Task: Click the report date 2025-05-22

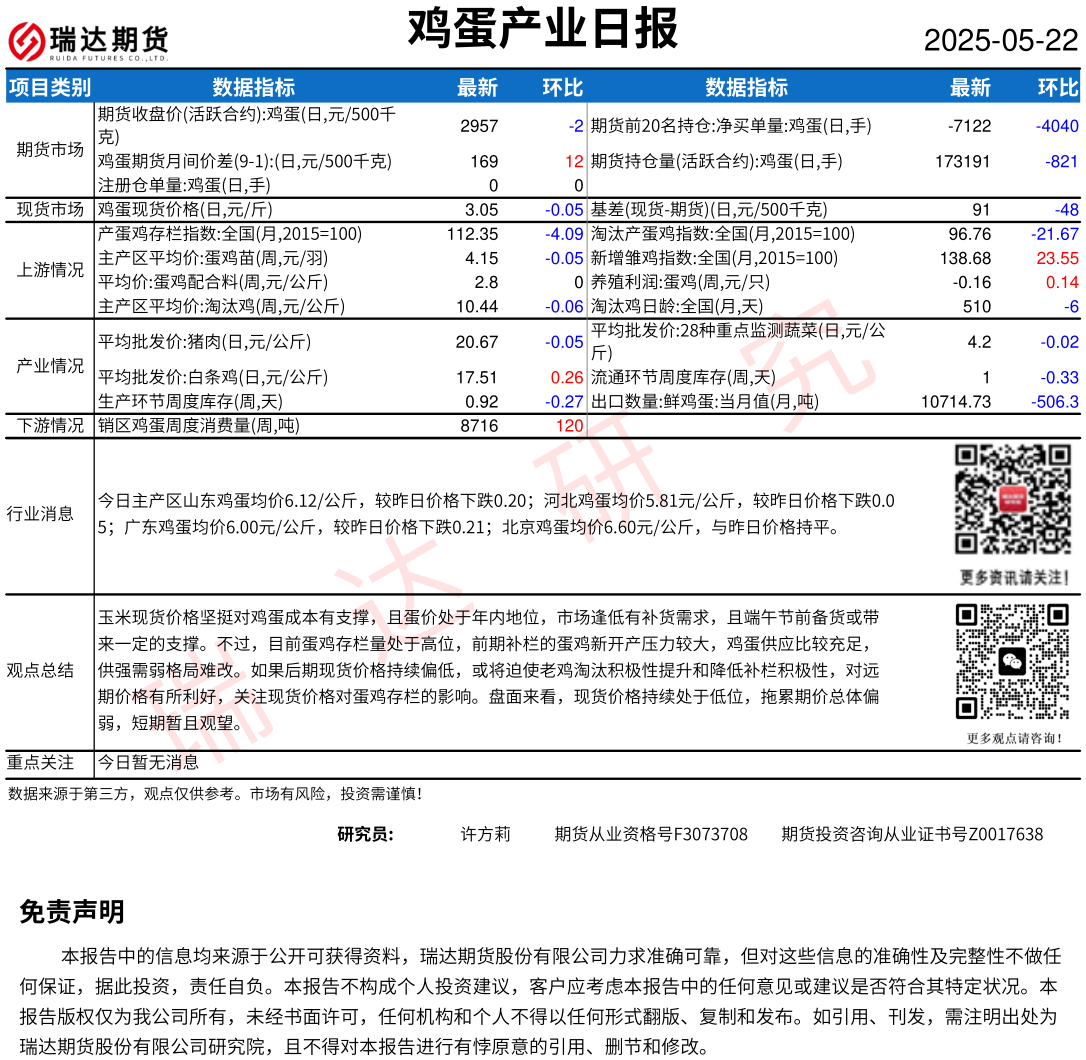Action: [x=1000, y=41]
